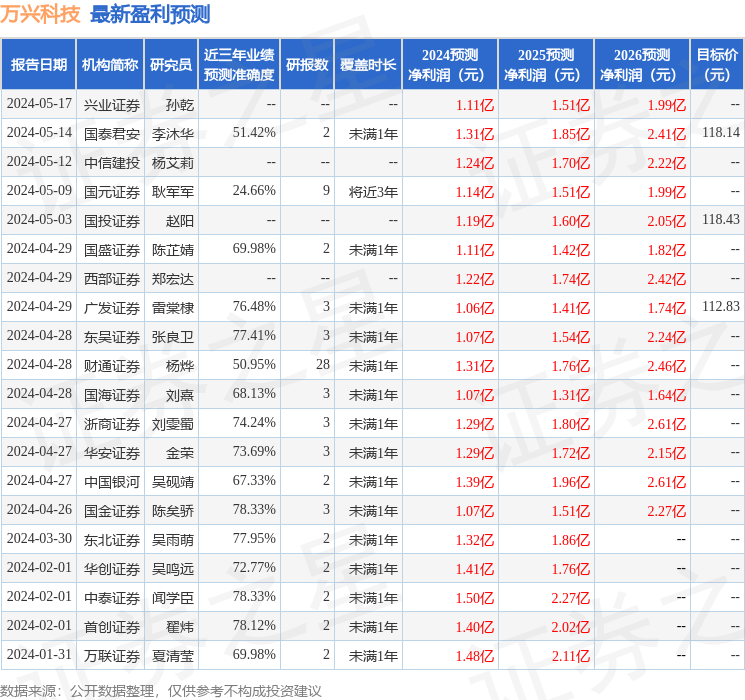
Task: Select the 首创证券 institution cell
Action: click(112, 627)
